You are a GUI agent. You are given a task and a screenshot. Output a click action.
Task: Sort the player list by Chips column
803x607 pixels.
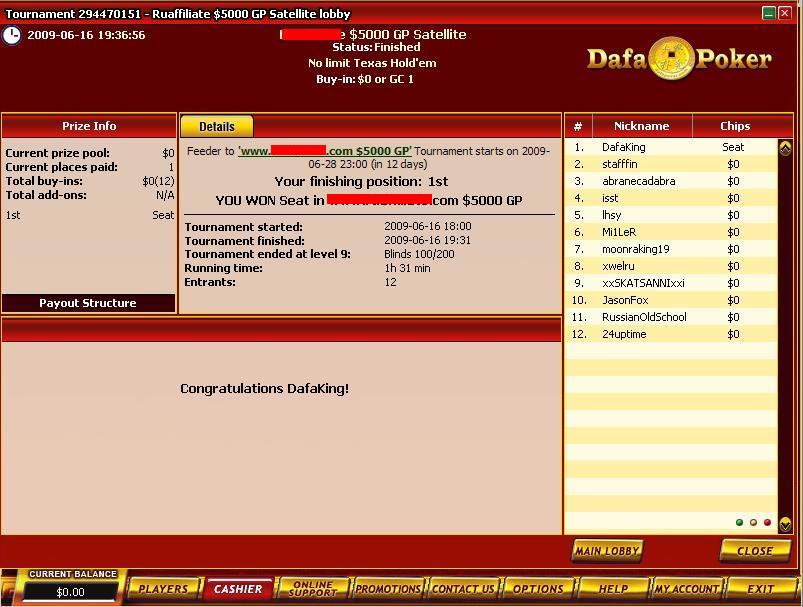tap(735, 126)
